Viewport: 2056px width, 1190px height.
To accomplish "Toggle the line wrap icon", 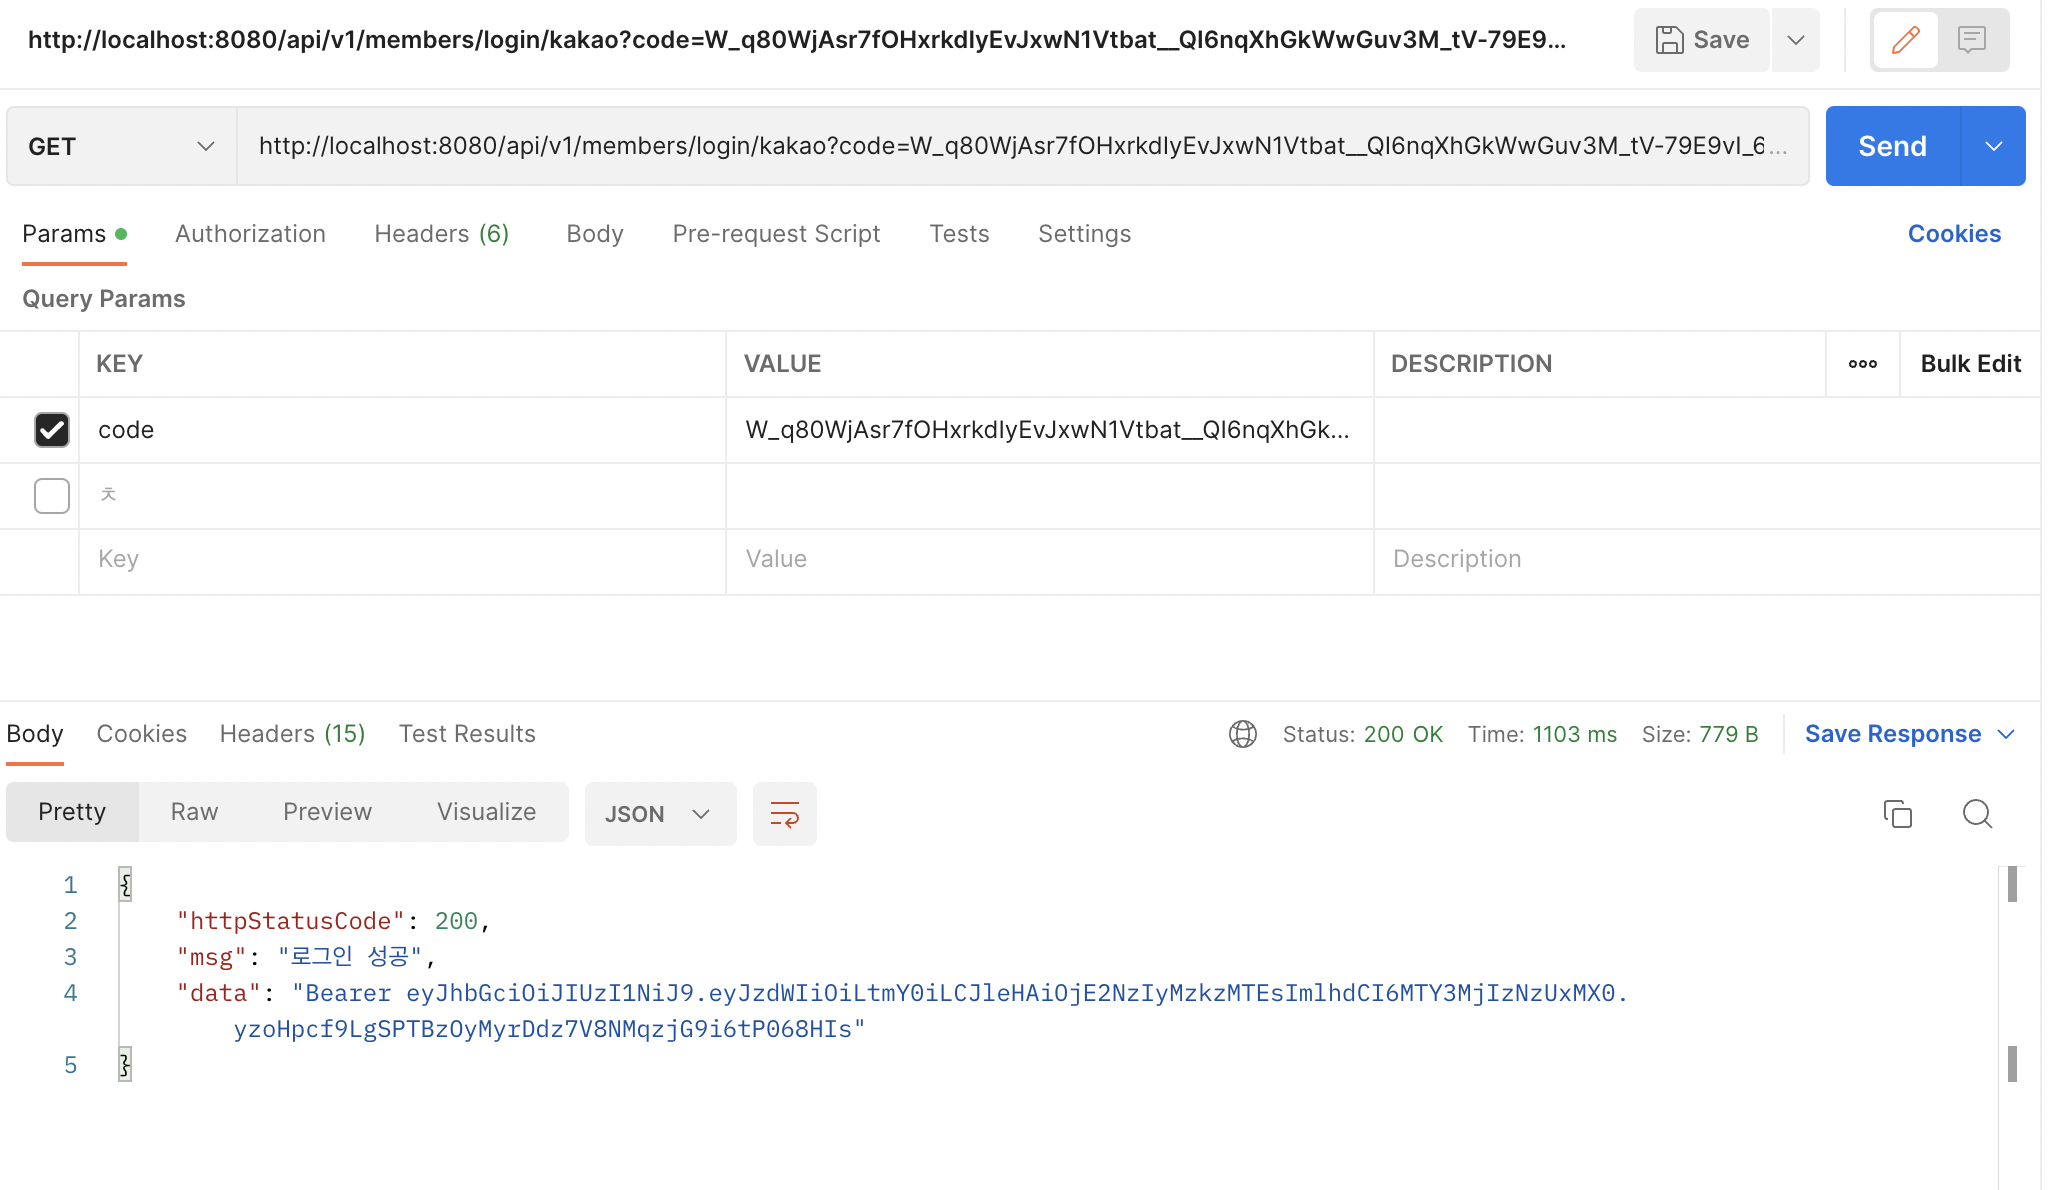I will (784, 814).
